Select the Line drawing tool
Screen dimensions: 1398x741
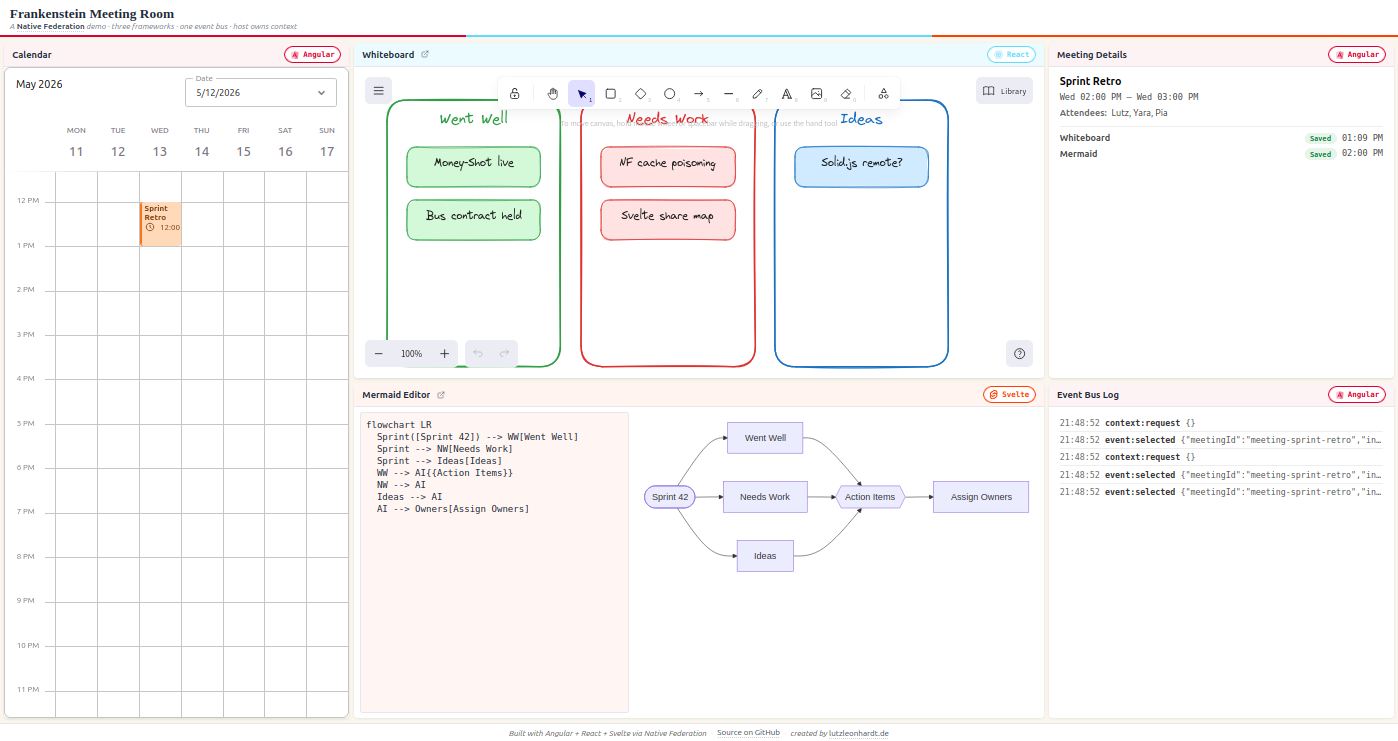click(x=728, y=94)
